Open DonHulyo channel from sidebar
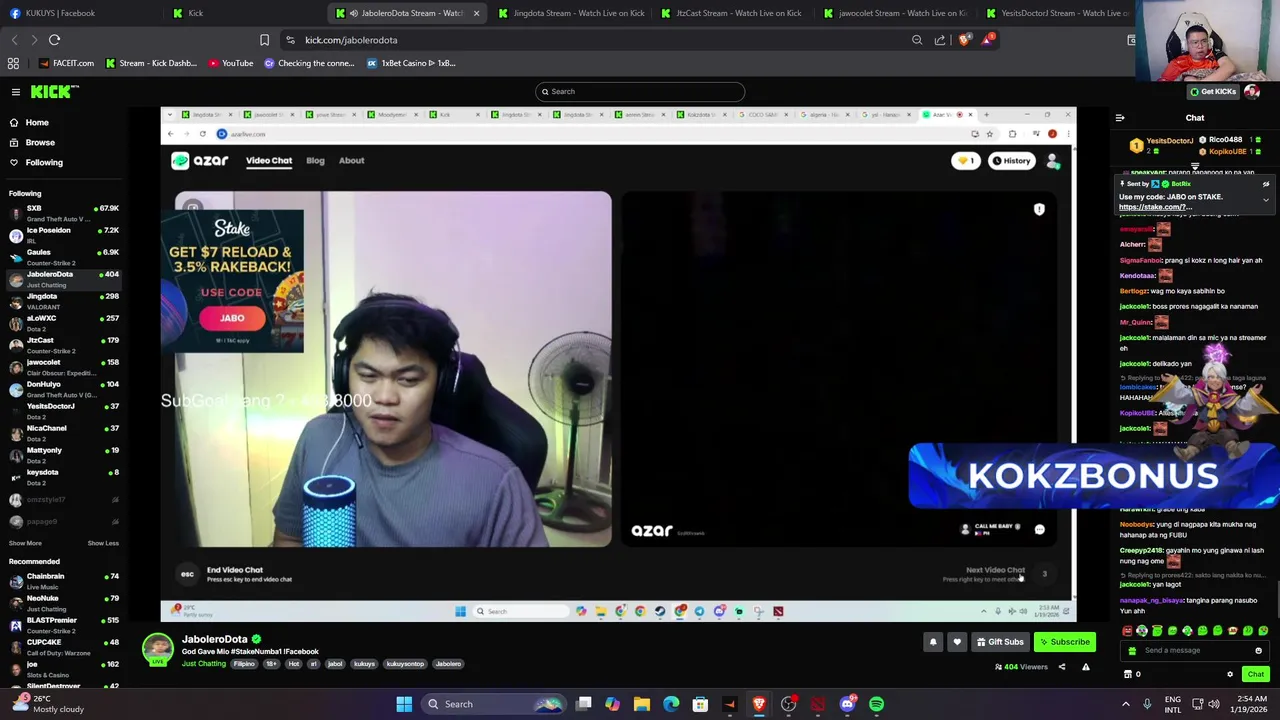1280x720 pixels. [x=62, y=389]
